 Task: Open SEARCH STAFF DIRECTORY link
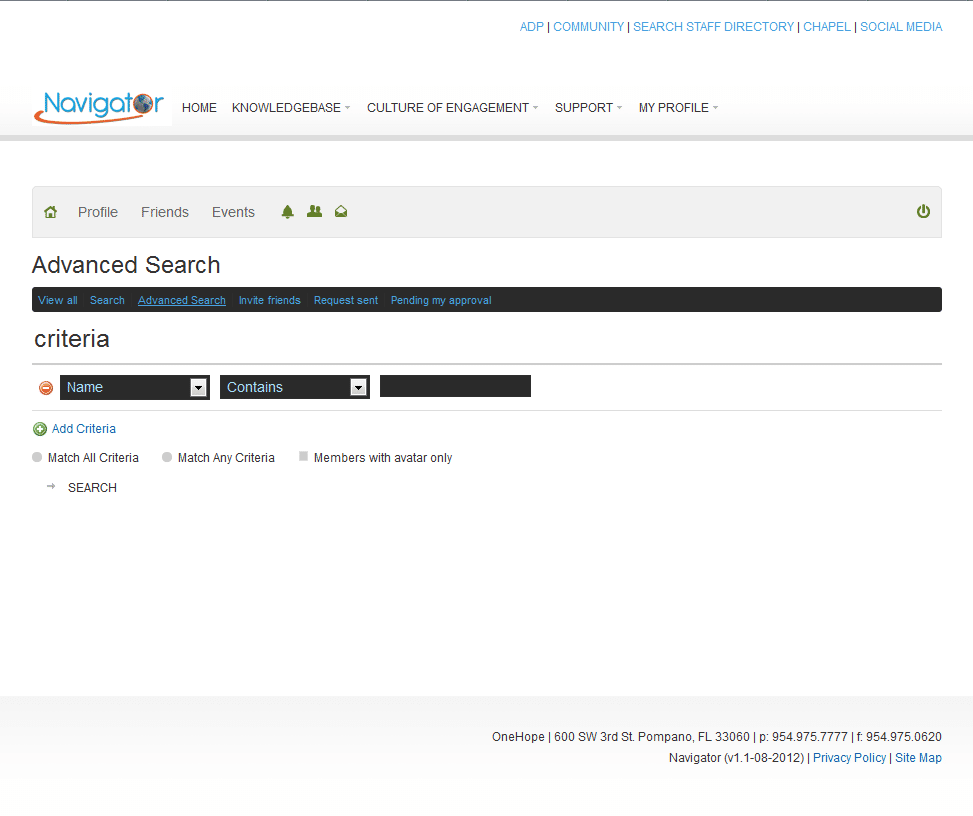(x=714, y=27)
